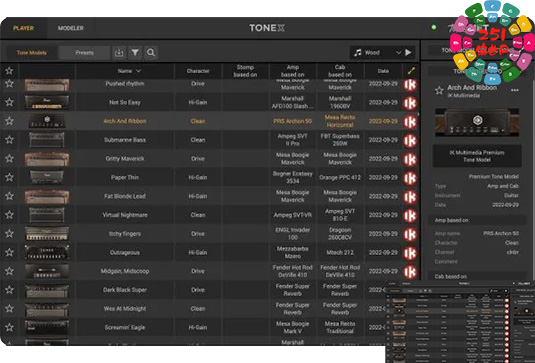535x363 pixels.
Task: Click IK logo on Arch And Ribbon row
Action: [410, 122]
